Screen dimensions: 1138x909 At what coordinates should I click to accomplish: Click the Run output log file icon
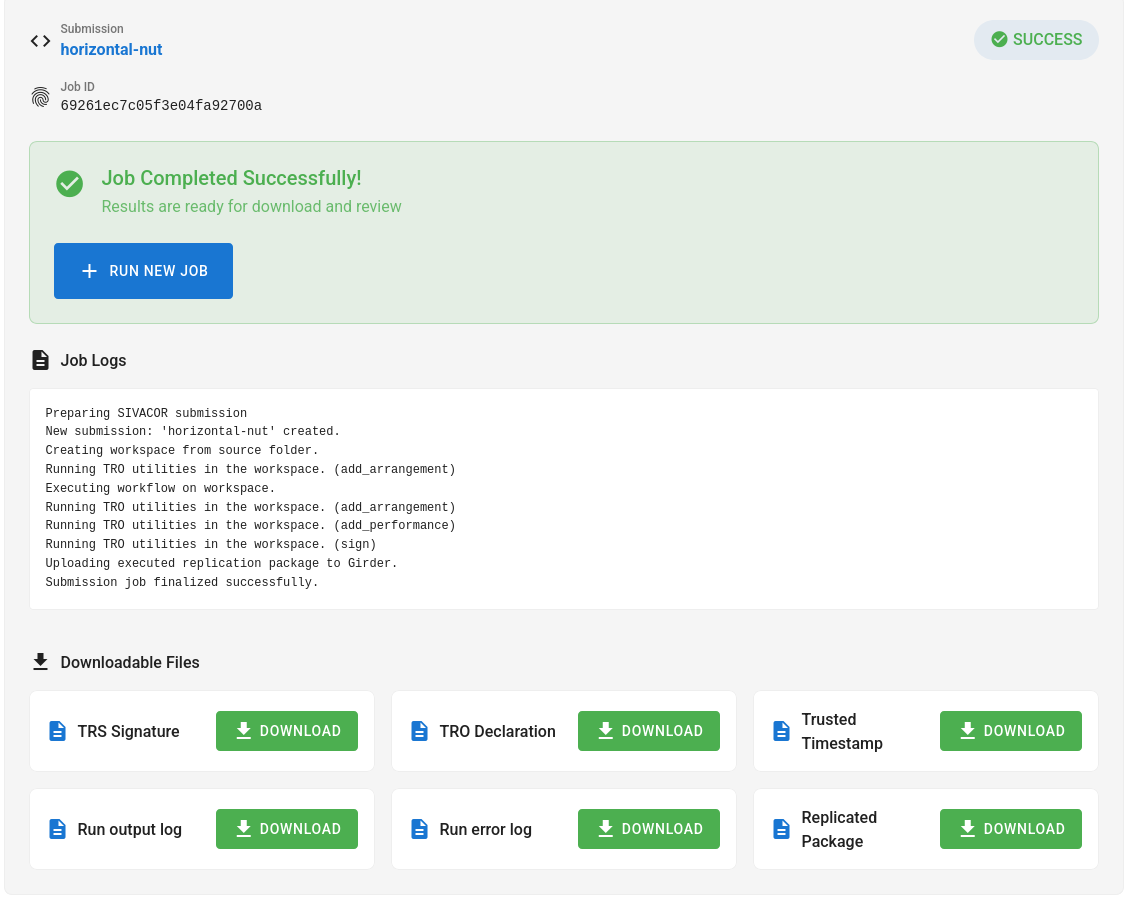point(58,829)
